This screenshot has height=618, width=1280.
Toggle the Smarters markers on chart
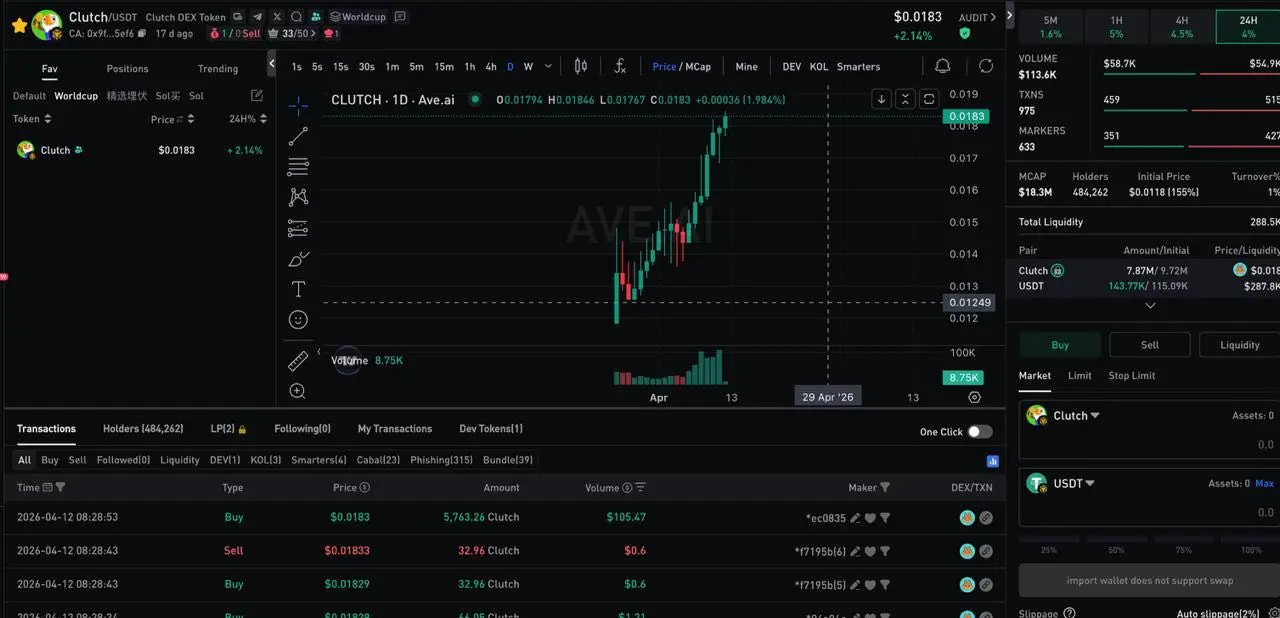pos(859,67)
